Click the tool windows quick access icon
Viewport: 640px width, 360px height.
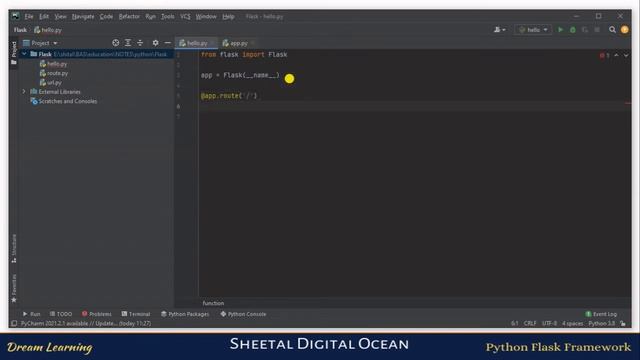(14, 323)
